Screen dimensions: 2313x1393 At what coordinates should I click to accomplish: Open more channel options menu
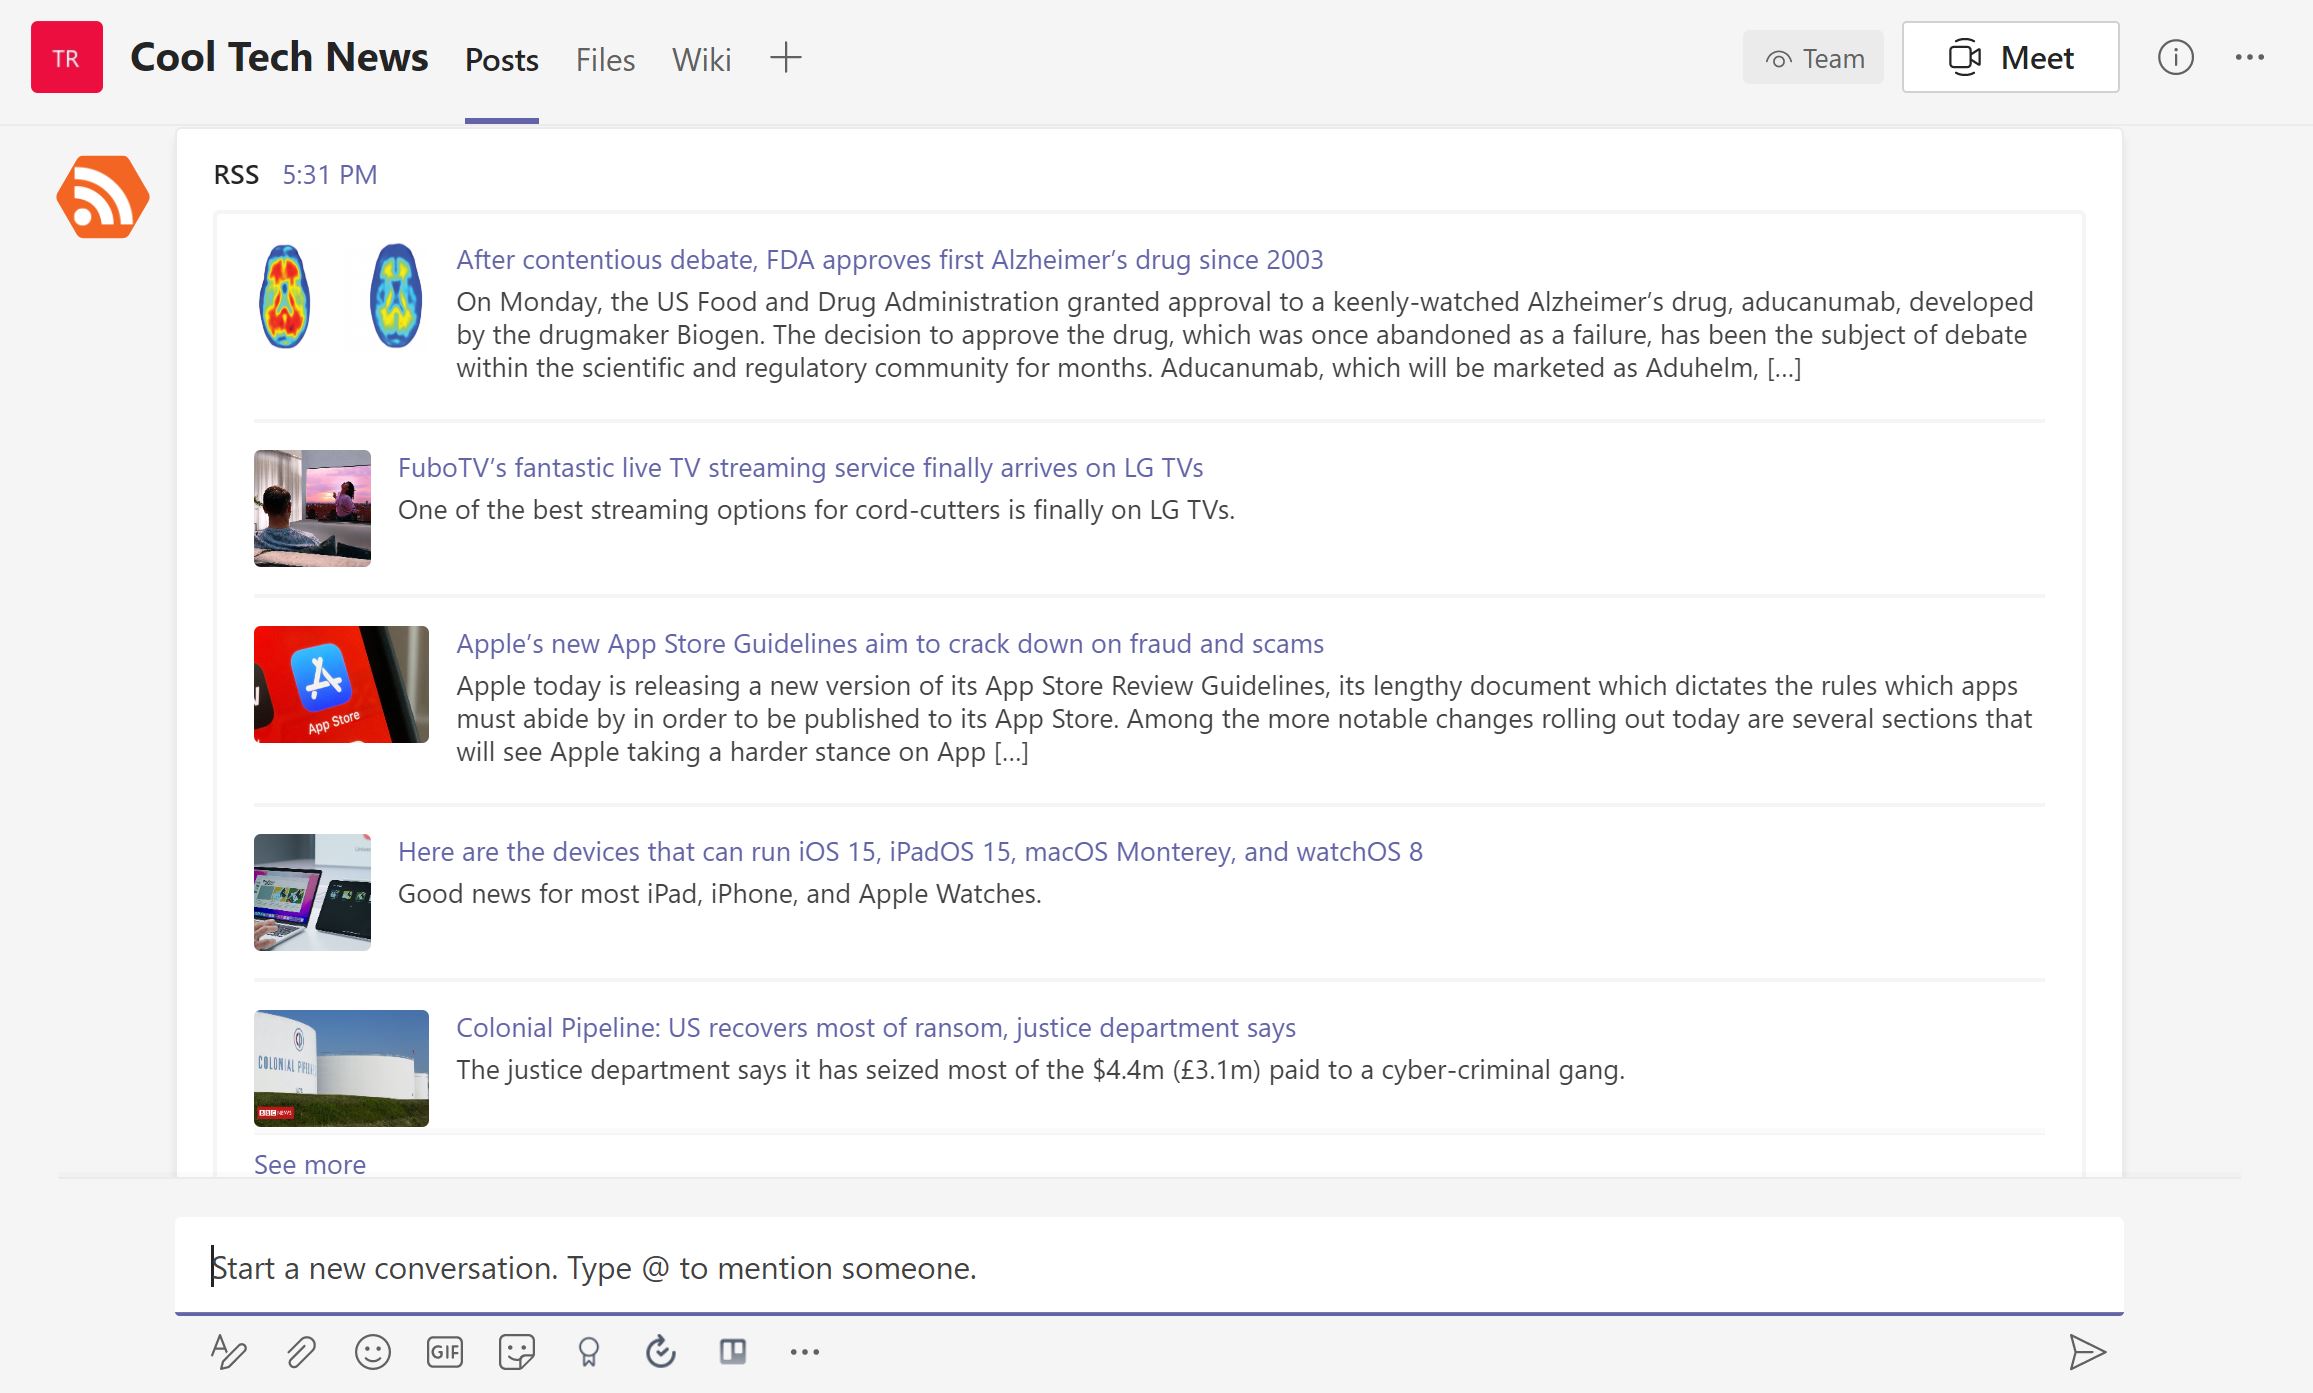tap(2249, 57)
